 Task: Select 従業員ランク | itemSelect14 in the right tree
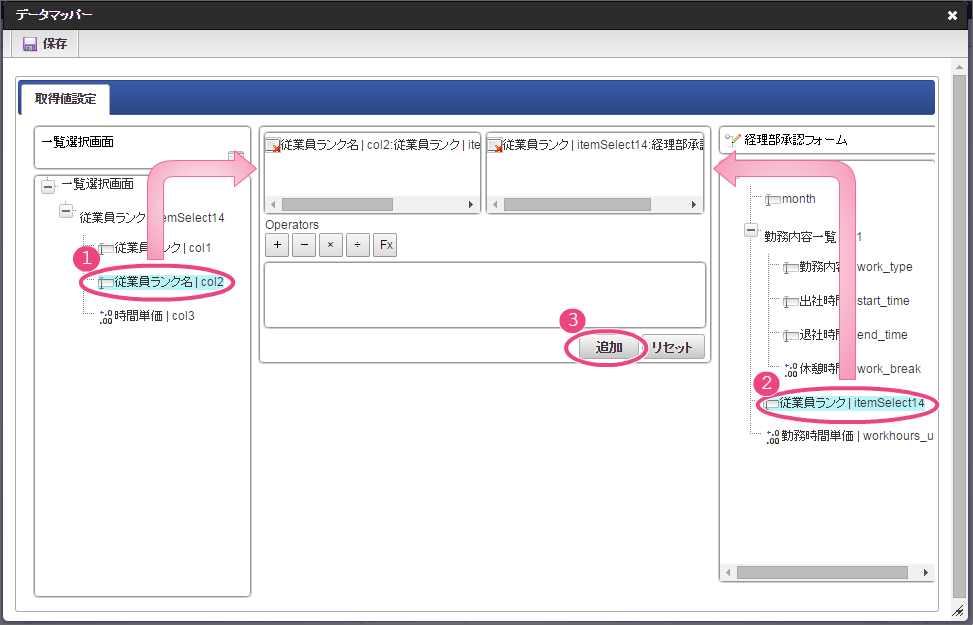[845, 403]
